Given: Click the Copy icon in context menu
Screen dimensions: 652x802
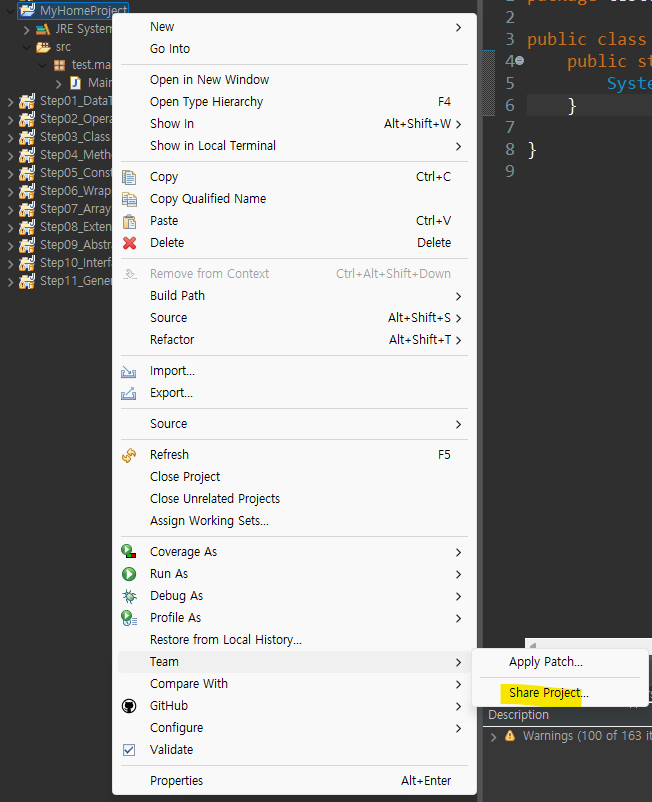Looking at the screenshot, I should click(x=129, y=177).
